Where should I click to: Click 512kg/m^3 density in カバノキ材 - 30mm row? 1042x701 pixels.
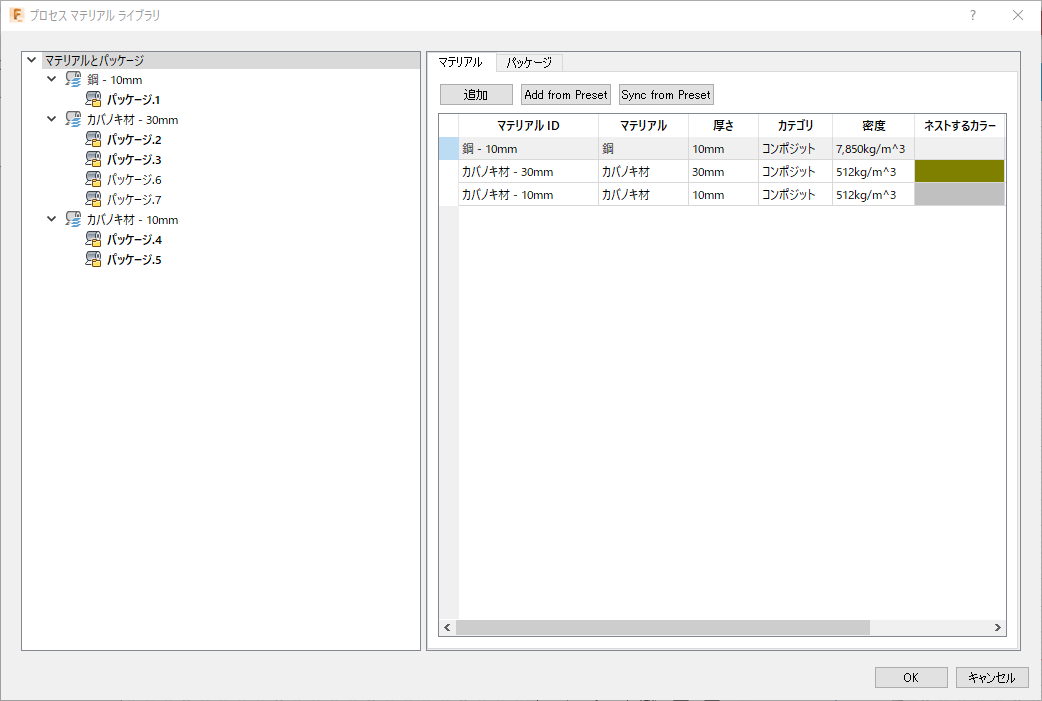pos(873,171)
